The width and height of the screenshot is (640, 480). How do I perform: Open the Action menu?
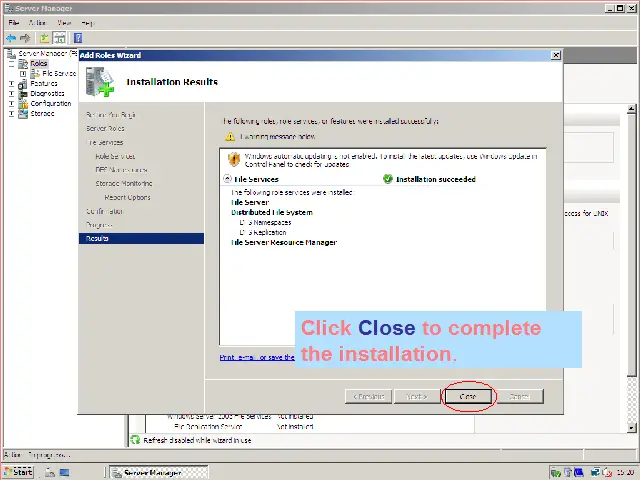coord(38,23)
